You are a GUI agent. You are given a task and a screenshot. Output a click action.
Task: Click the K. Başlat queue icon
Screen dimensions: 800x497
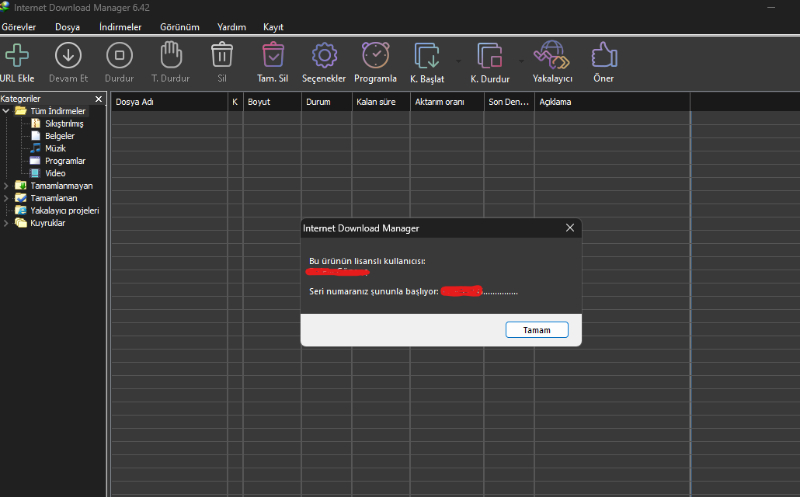(427, 55)
